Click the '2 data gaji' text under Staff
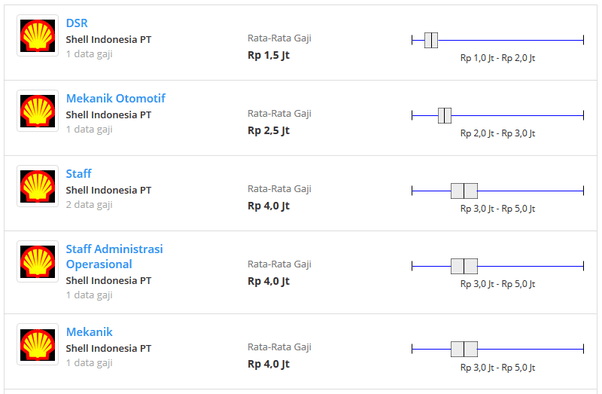602x394 pixels. click(89, 205)
